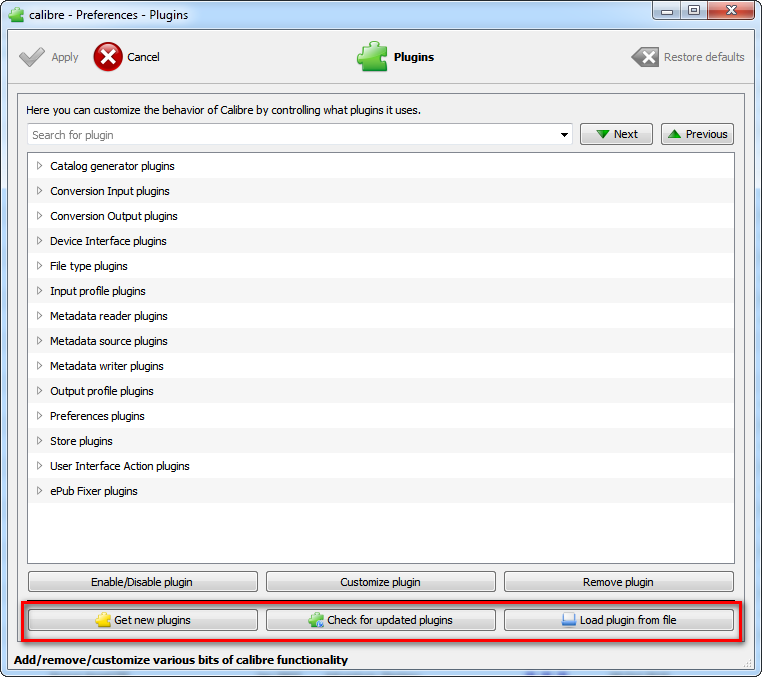Click the Customize plugin button
762x677 pixels.
coord(381,582)
